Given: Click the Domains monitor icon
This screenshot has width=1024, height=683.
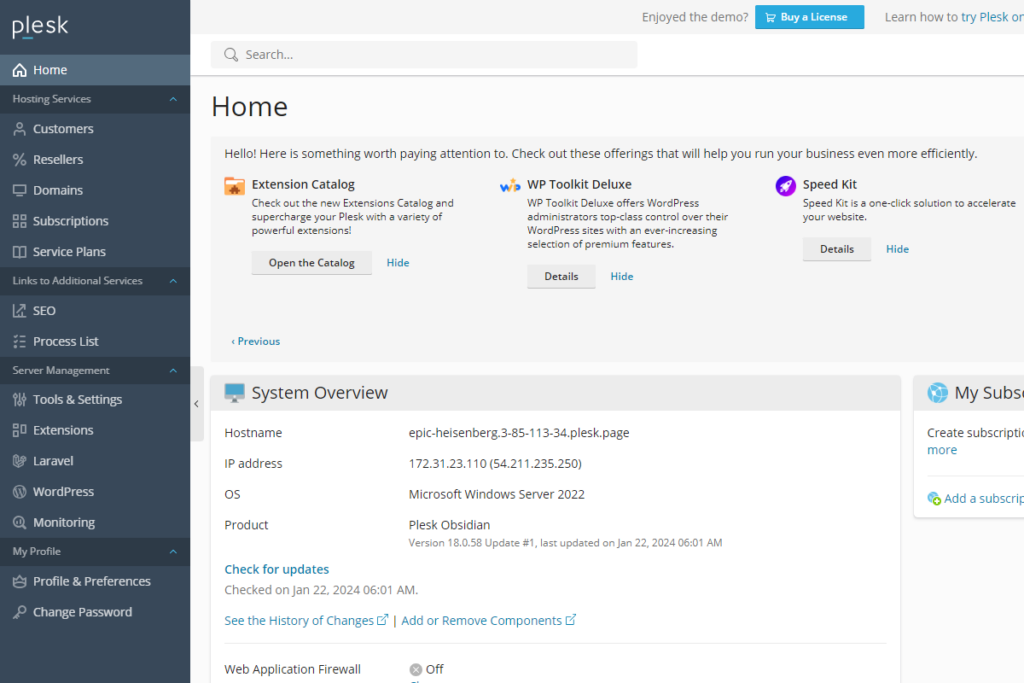Looking at the screenshot, I should click(x=20, y=190).
